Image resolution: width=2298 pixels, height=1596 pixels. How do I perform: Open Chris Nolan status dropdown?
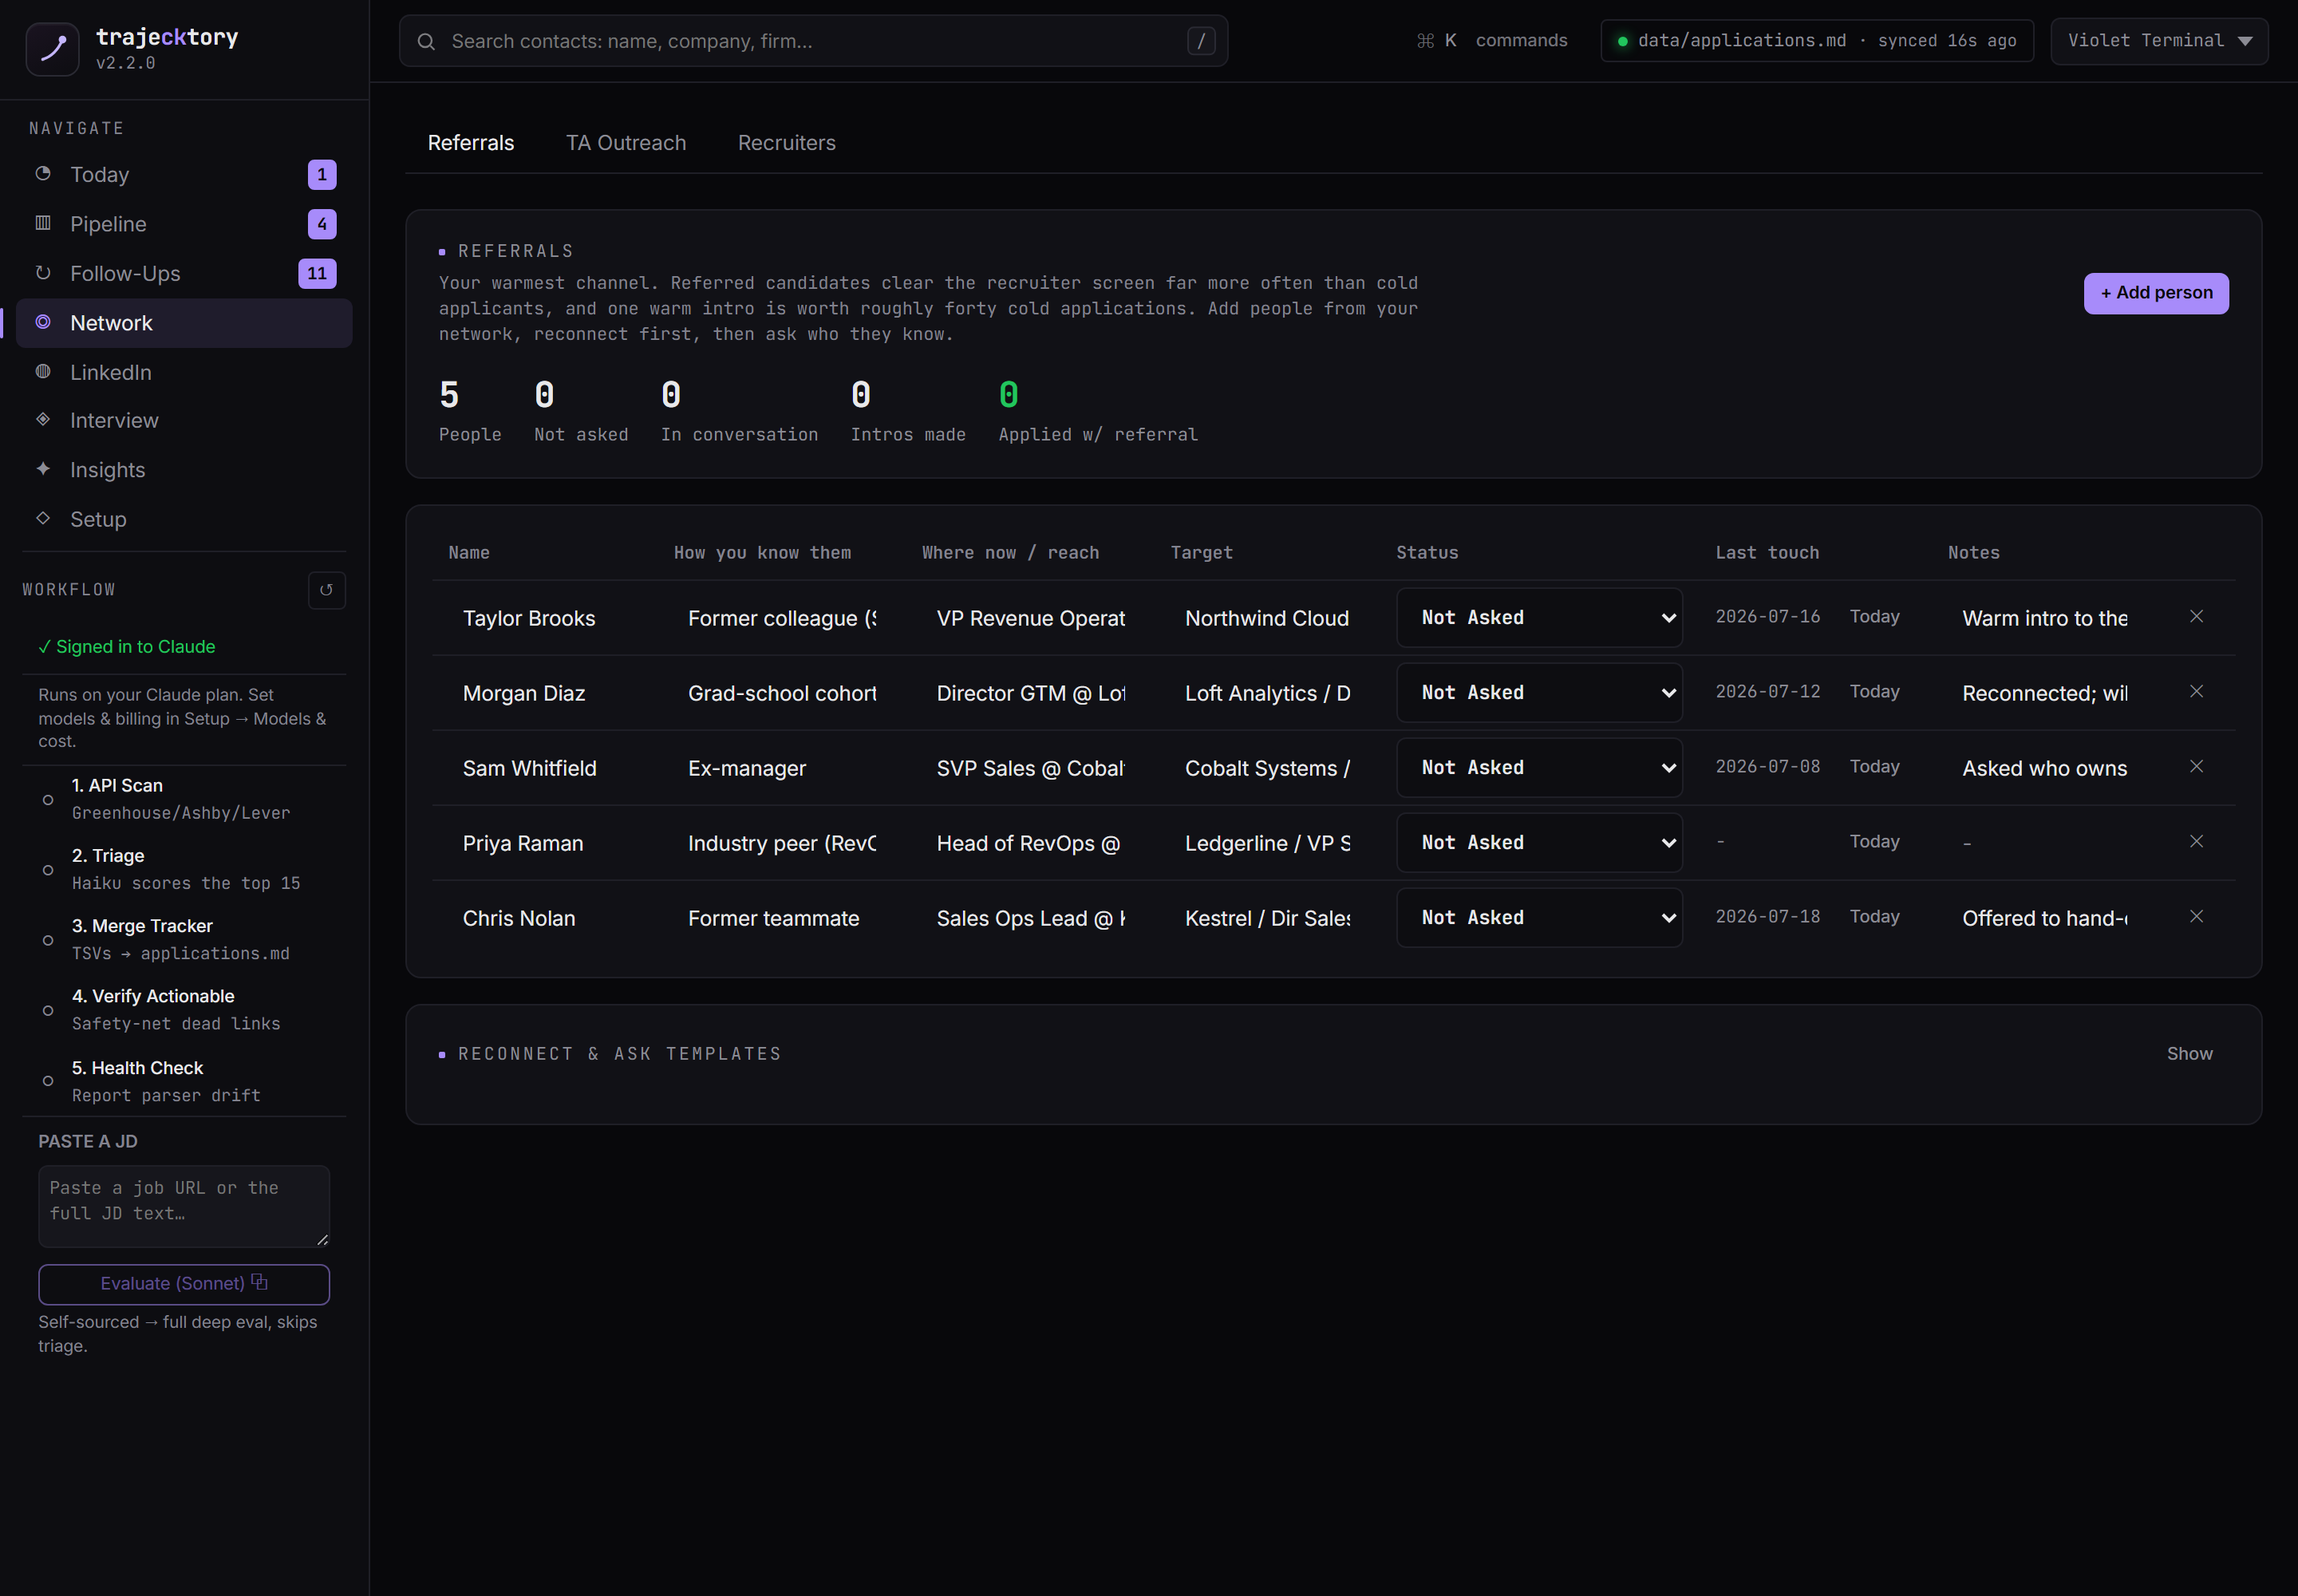(1538, 917)
